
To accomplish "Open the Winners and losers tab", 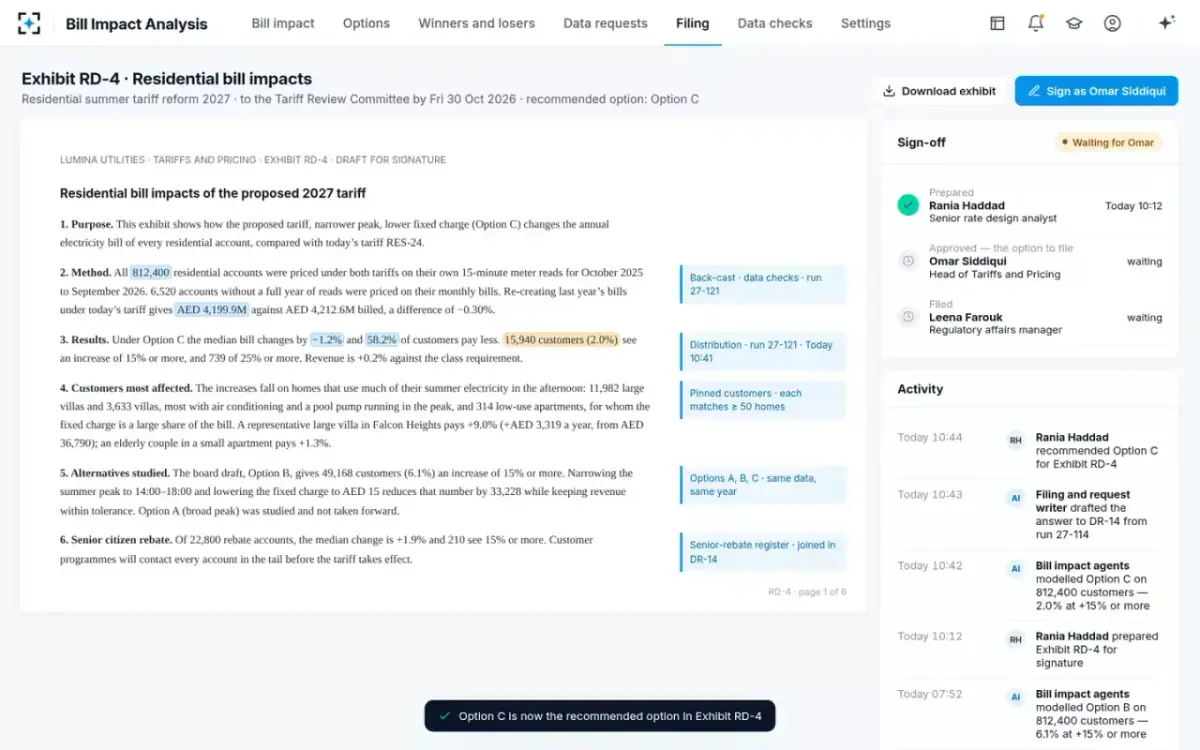I will (476, 23).
